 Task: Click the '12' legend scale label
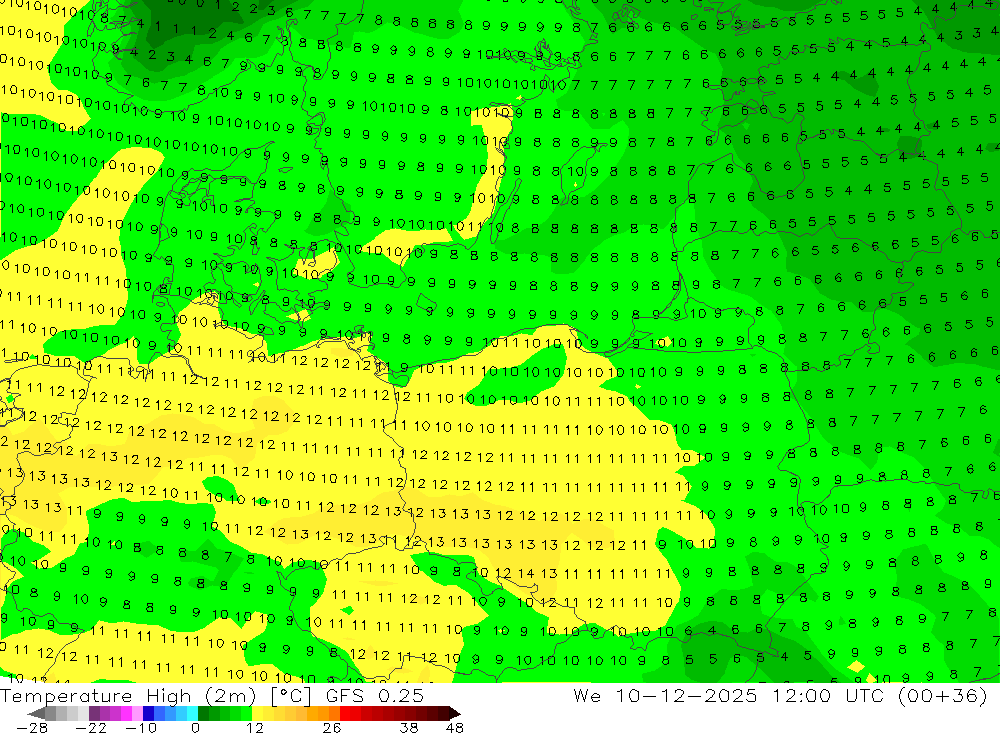tap(254, 728)
